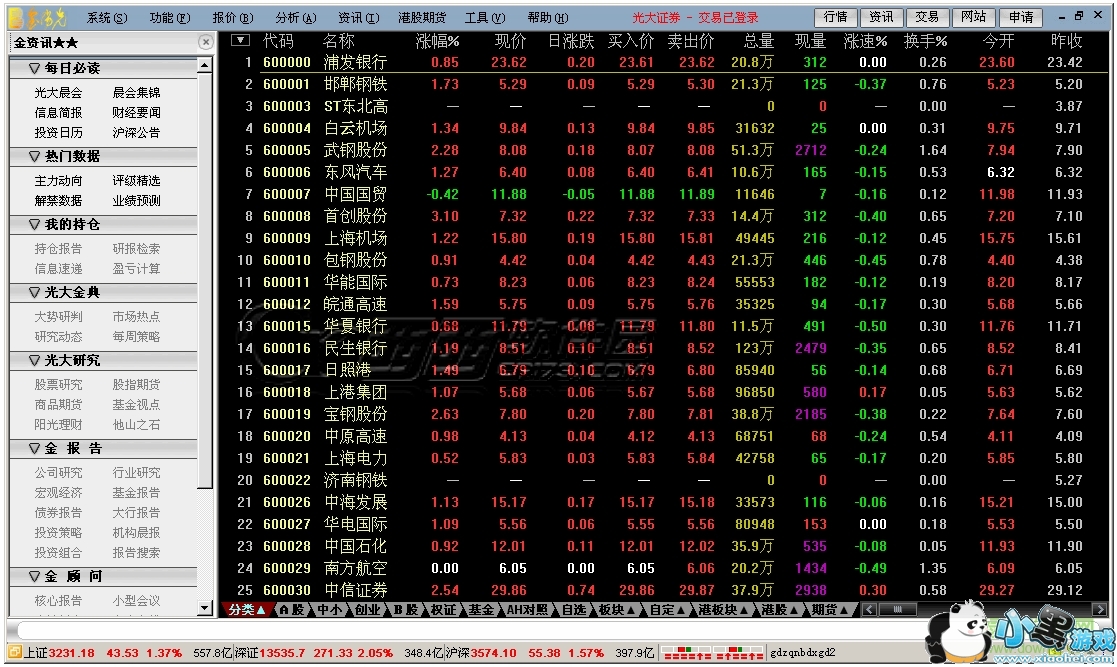Open the 信息简报 link
This screenshot has width=1117, height=667.
[58, 113]
